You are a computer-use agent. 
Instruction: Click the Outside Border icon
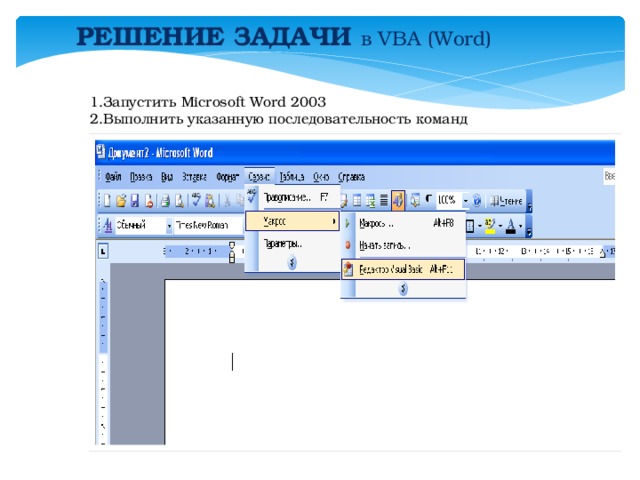click(x=470, y=226)
